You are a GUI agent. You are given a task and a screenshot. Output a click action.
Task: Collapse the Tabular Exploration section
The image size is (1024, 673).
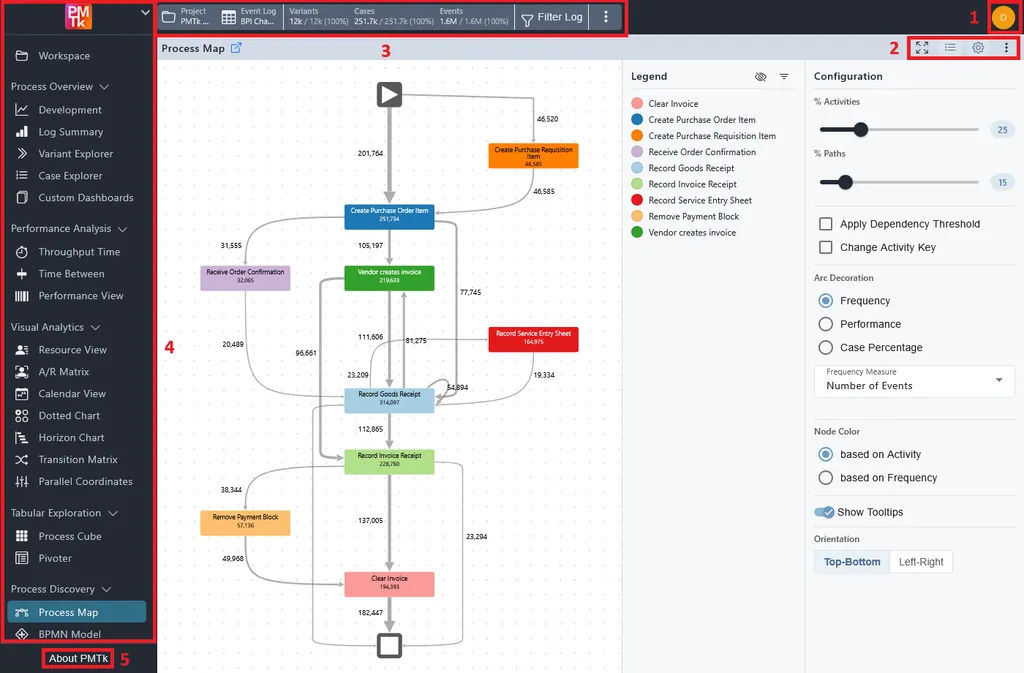[x=113, y=513]
